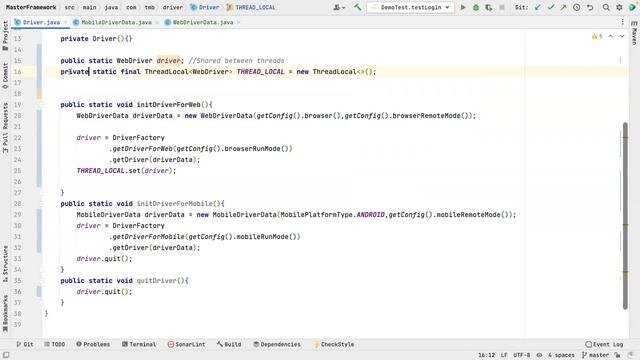
Task: Click the THREAD_LOCAL field breadcrumb
Action: click(251, 7)
